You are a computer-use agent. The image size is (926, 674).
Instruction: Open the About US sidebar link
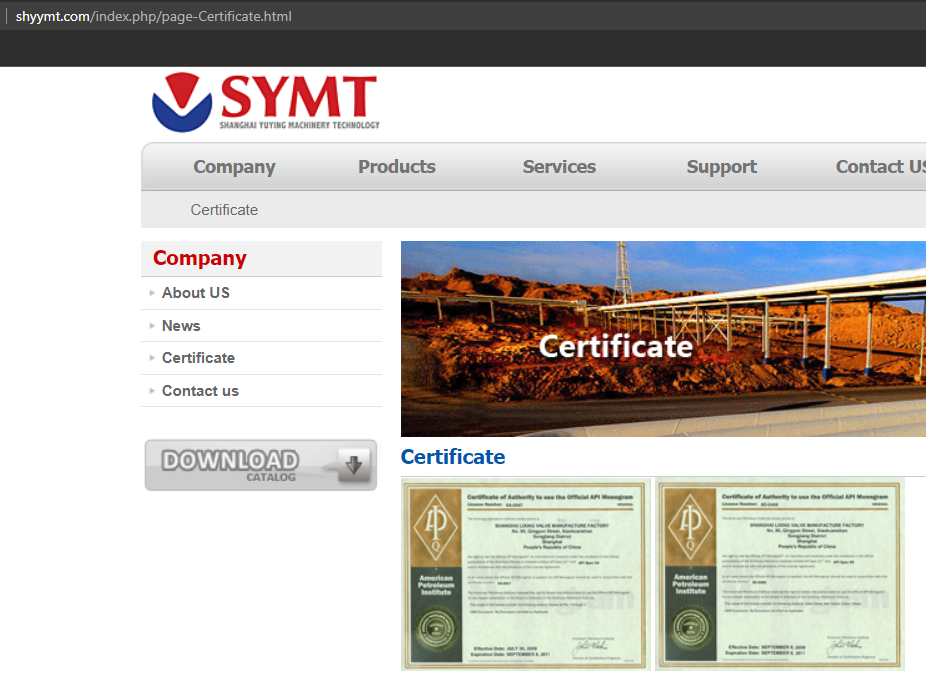coord(196,293)
